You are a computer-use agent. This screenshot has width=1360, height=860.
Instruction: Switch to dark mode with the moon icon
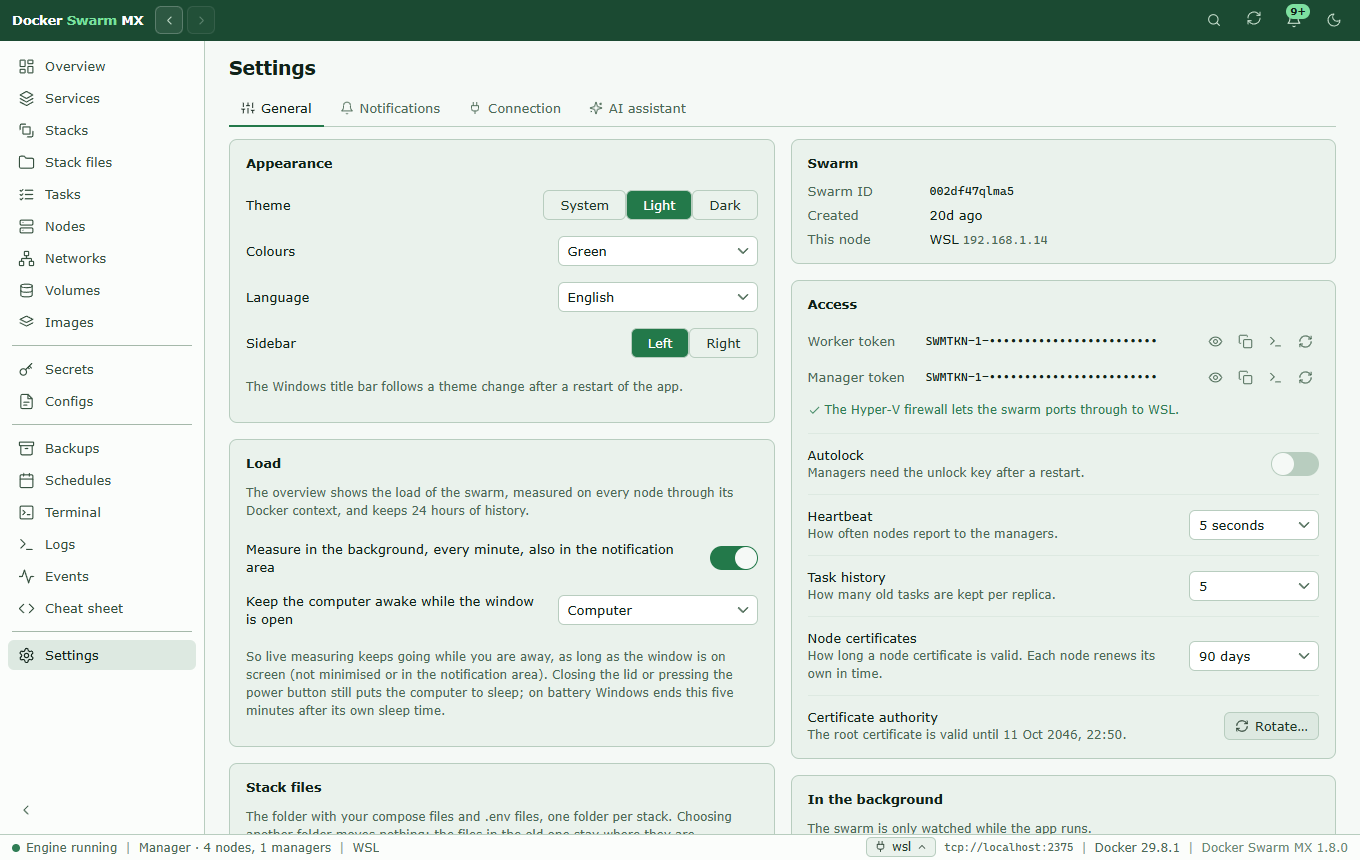point(1334,20)
